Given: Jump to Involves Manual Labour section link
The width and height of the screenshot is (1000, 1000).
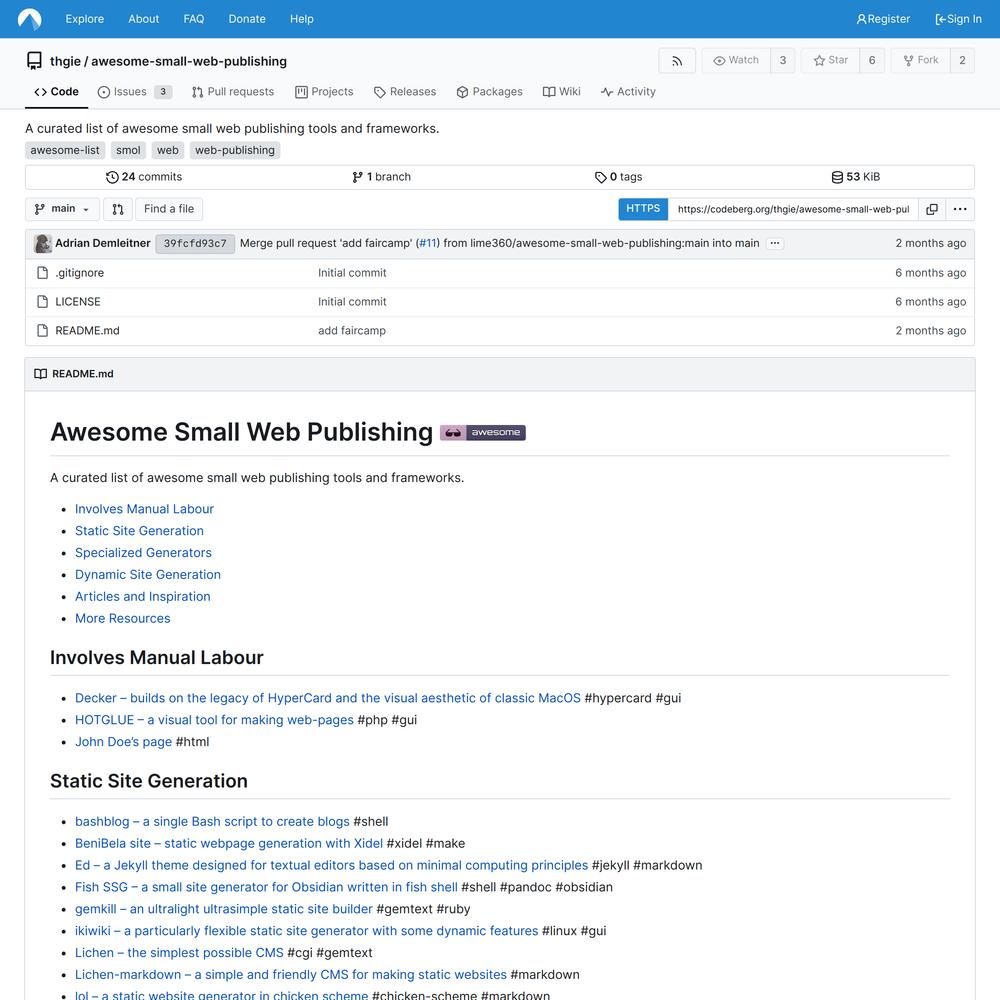Looking at the screenshot, I should [144, 509].
